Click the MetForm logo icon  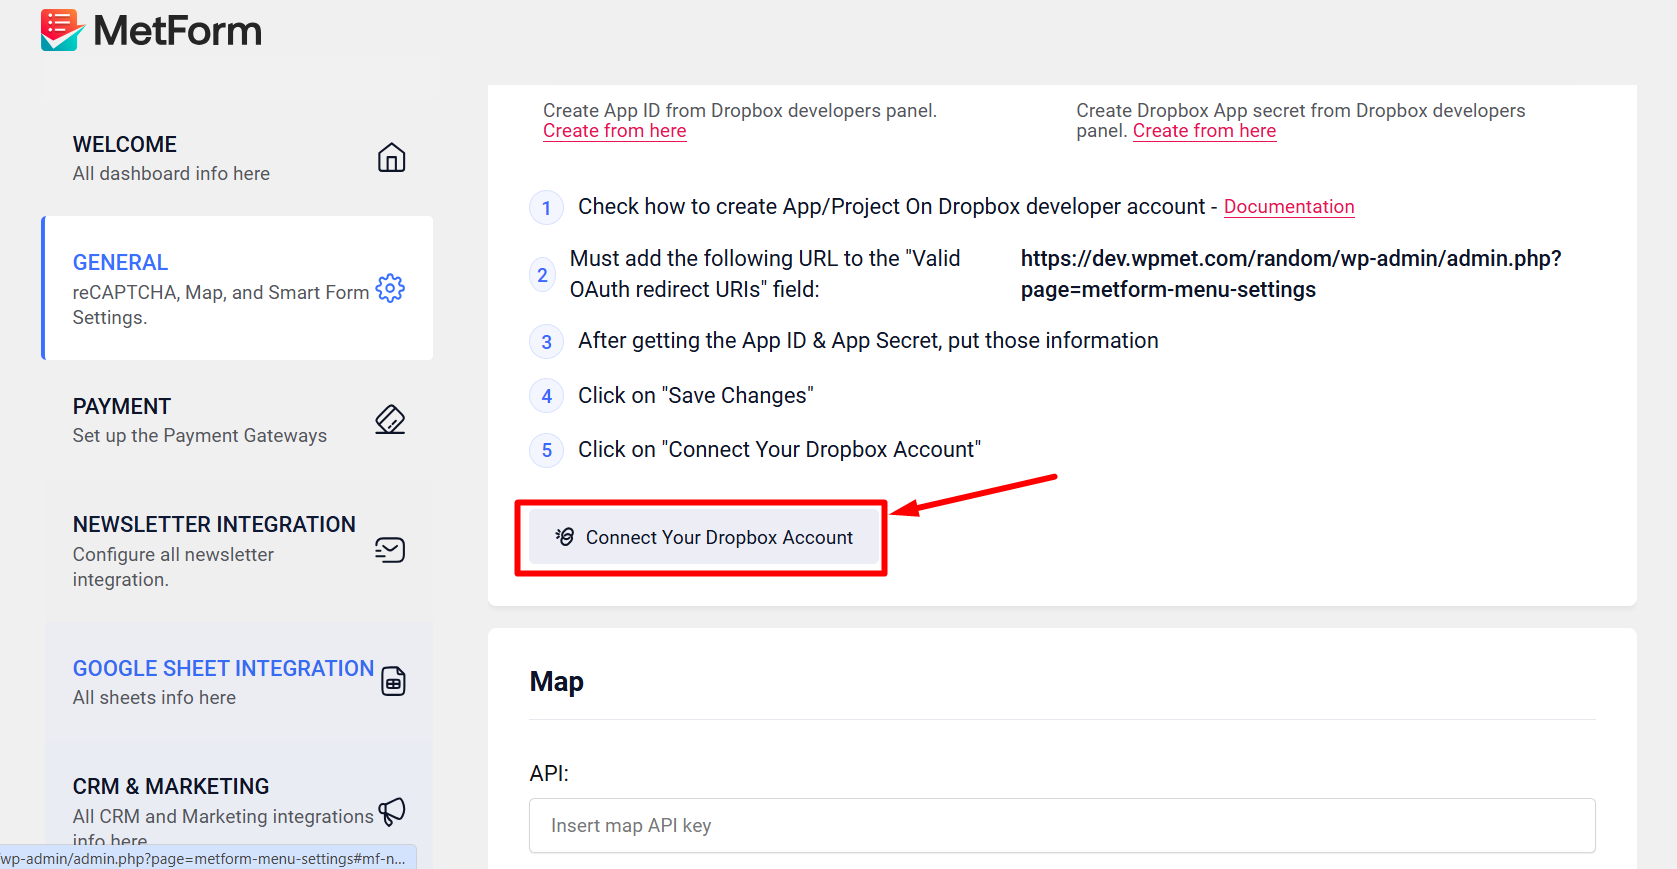[61, 30]
